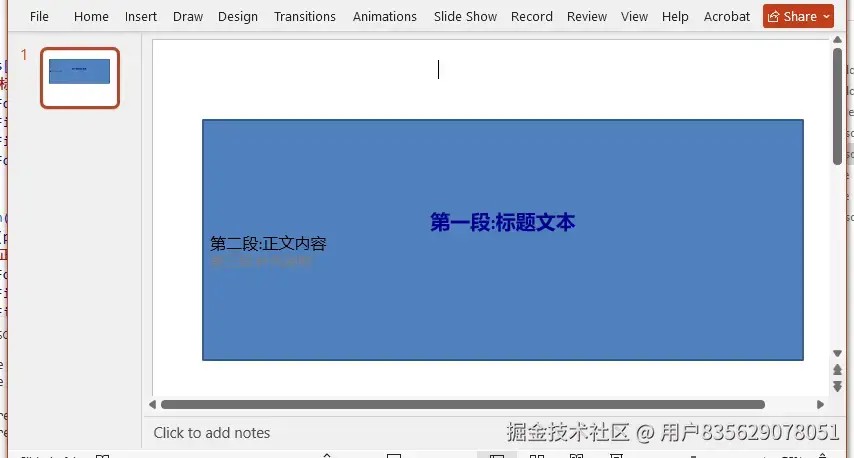Viewport: 854px width, 458px height.
Task: Open the Slide Show tab
Action: click(465, 16)
